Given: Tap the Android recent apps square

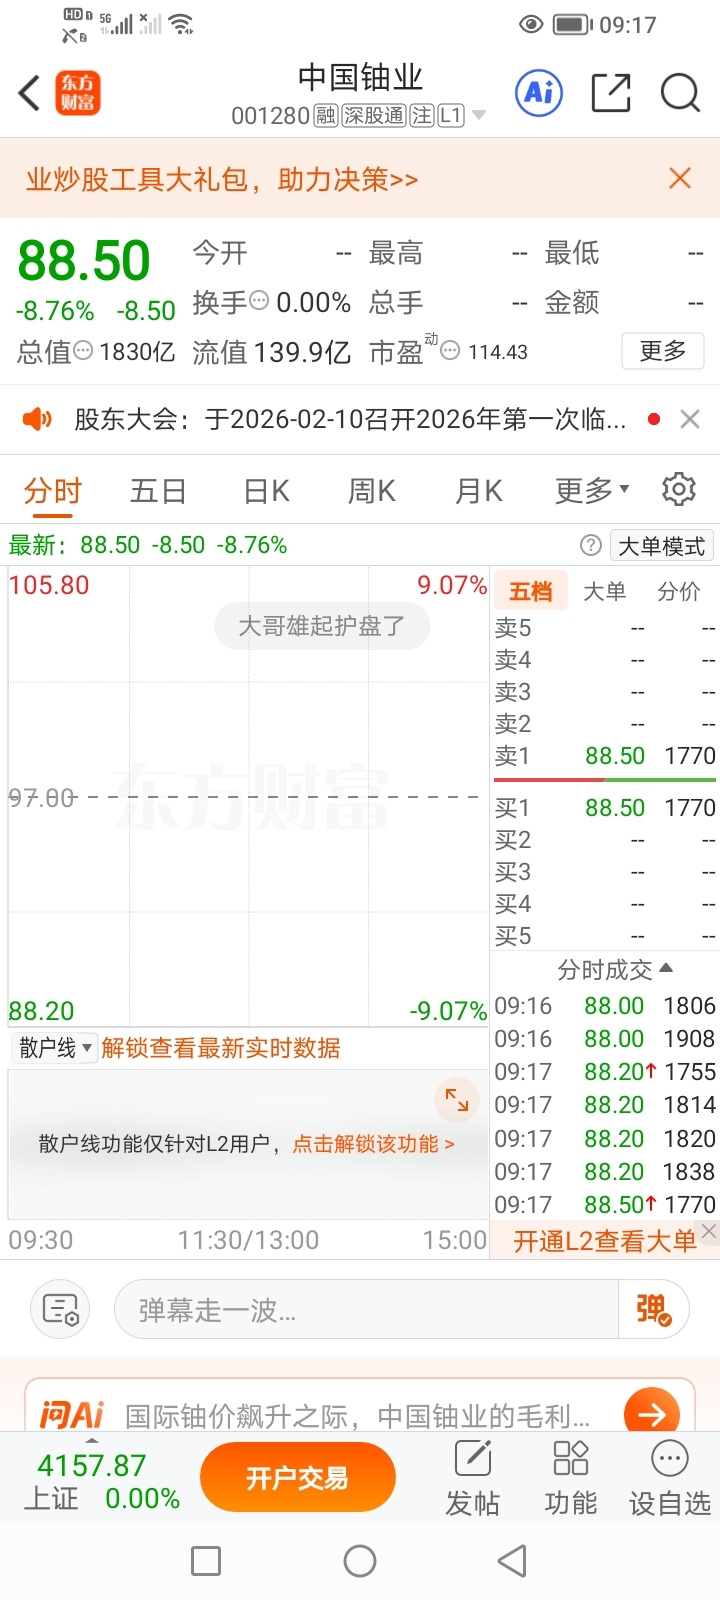Looking at the screenshot, I should click(x=206, y=1561).
